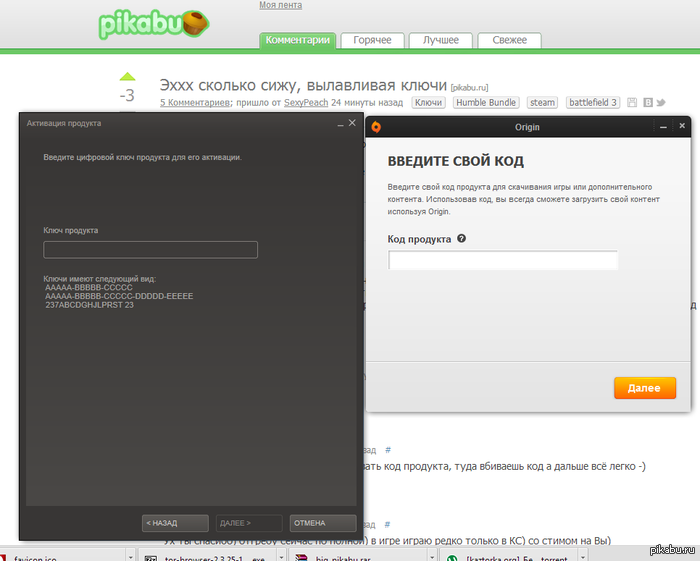Click the greyed ДАЛЕЕ > button
Viewport: 700px width, 561px height.
(249, 523)
